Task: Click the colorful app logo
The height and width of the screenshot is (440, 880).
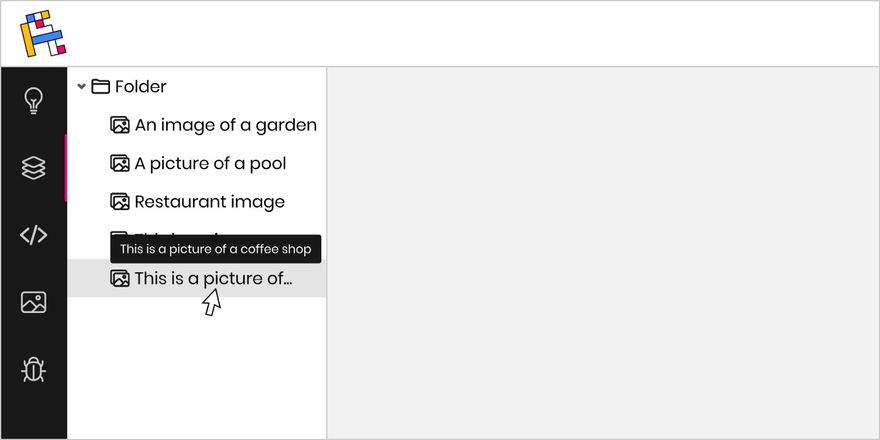Action: pos(43,33)
